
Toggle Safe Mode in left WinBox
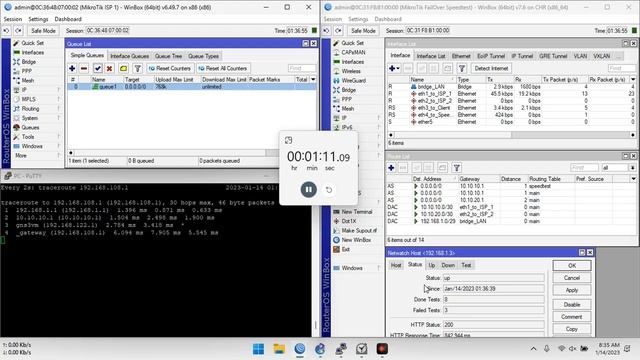[43, 31]
